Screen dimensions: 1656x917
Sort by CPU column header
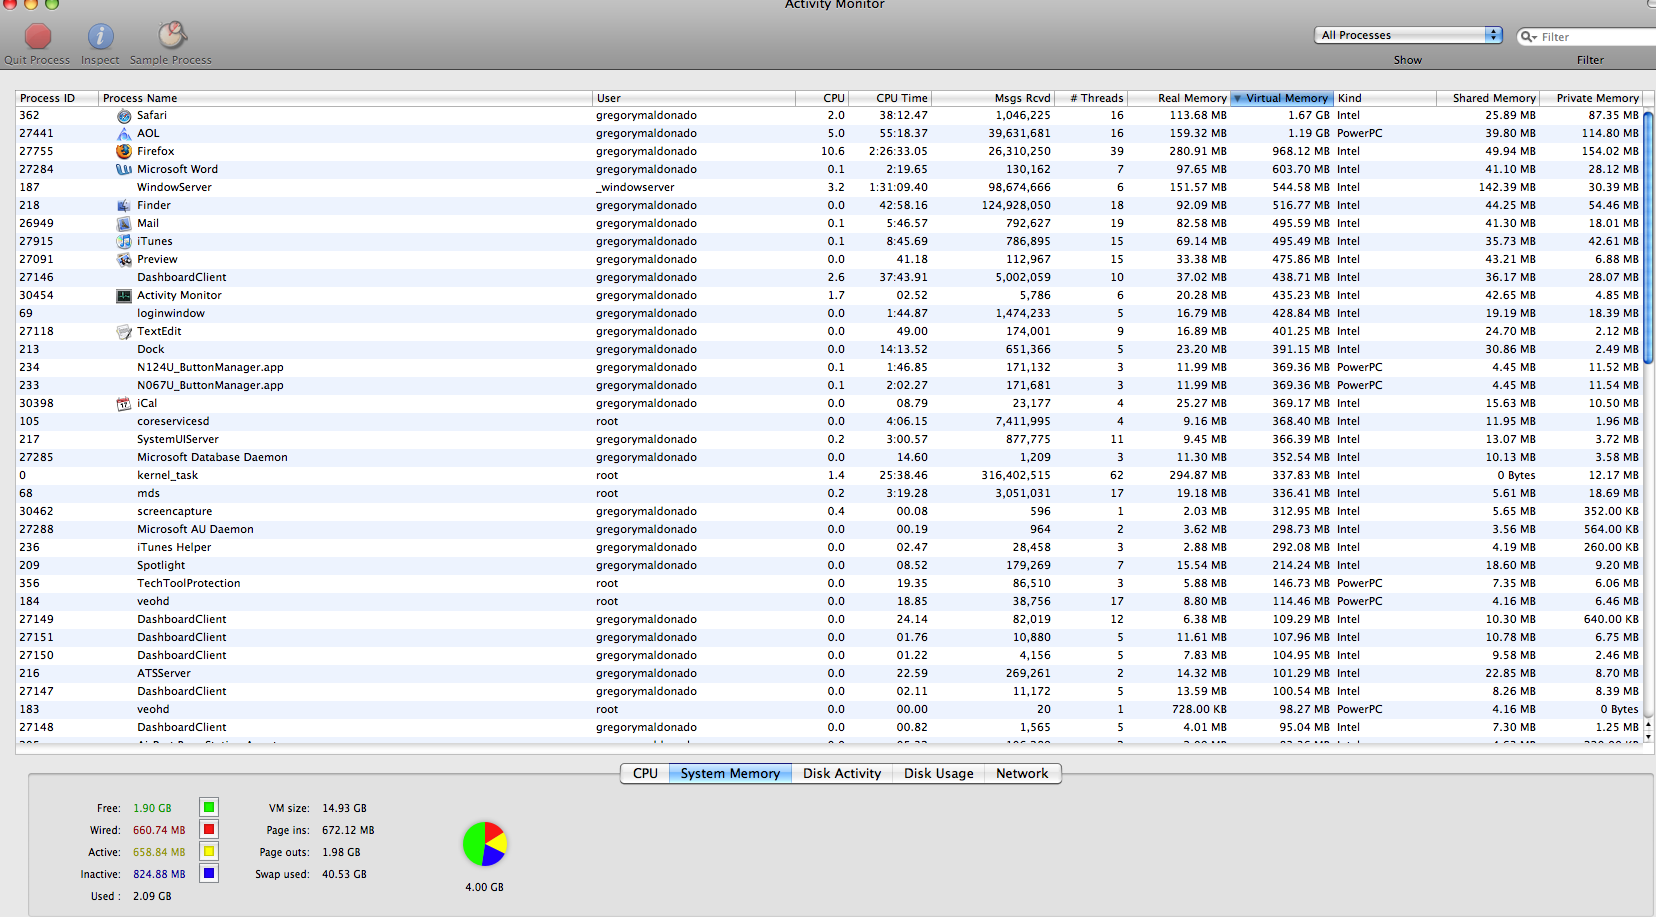click(x=822, y=98)
